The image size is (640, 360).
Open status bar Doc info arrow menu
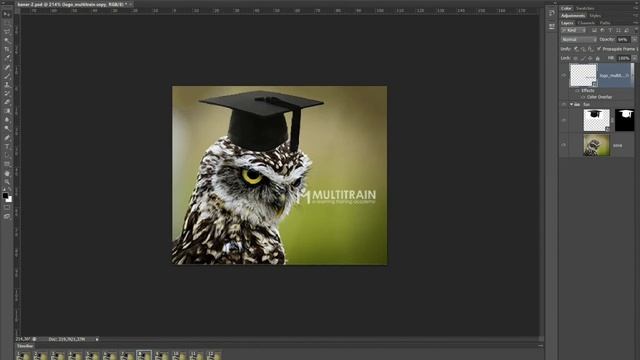[x=97, y=339]
